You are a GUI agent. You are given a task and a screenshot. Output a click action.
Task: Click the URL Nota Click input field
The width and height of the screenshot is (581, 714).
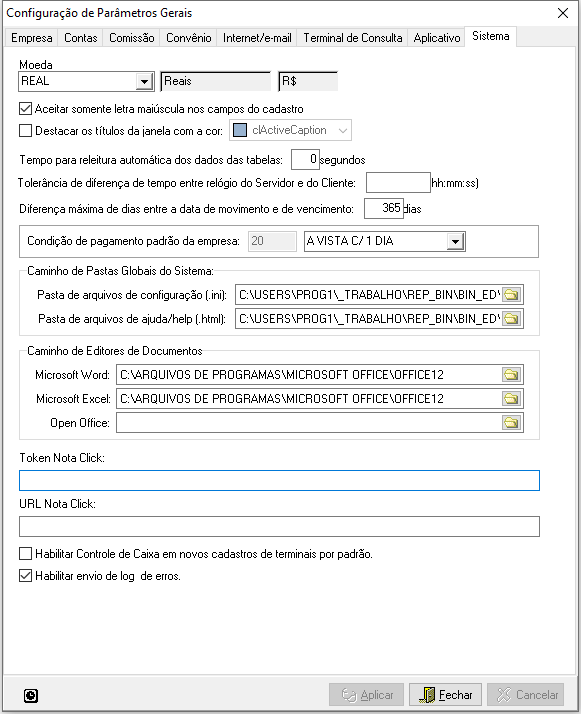(x=279, y=526)
